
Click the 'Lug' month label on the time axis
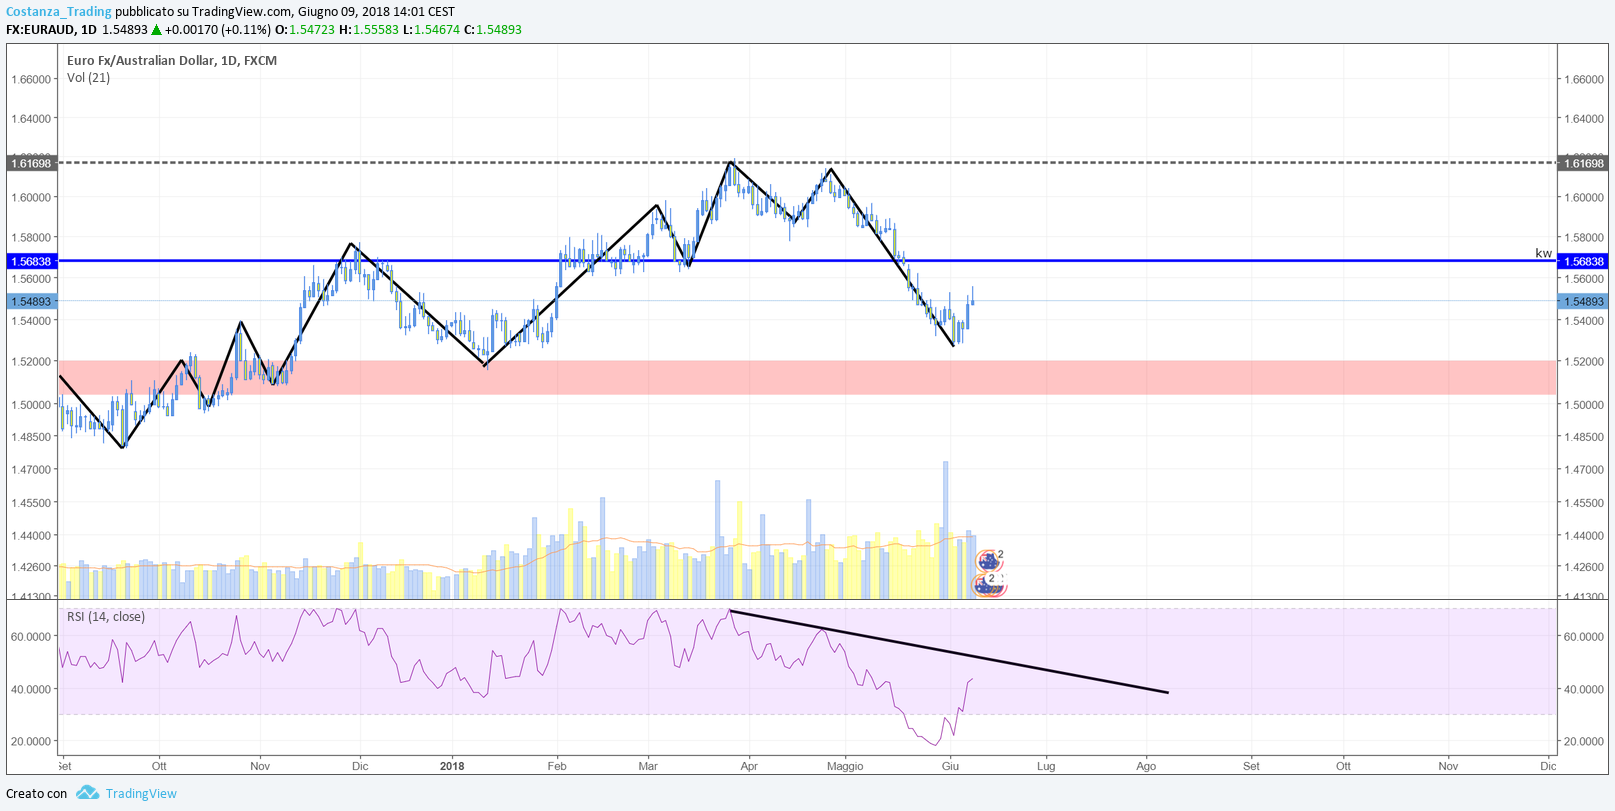1046,767
